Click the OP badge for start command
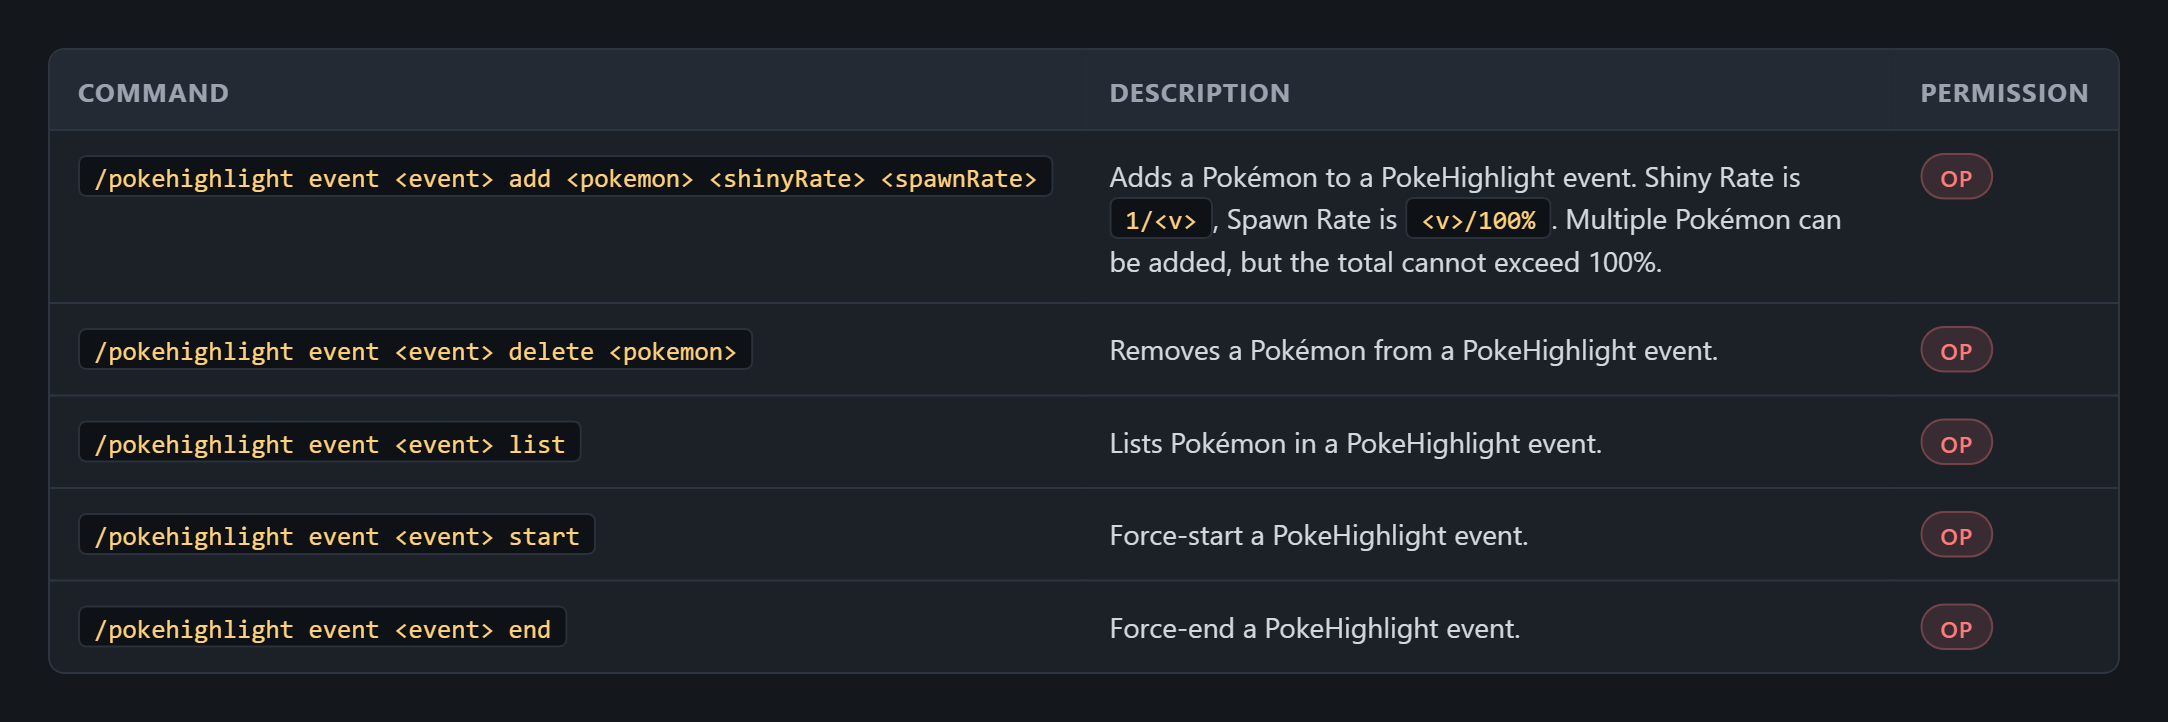2168x722 pixels. pyautogui.click(x=1956, y=536)
